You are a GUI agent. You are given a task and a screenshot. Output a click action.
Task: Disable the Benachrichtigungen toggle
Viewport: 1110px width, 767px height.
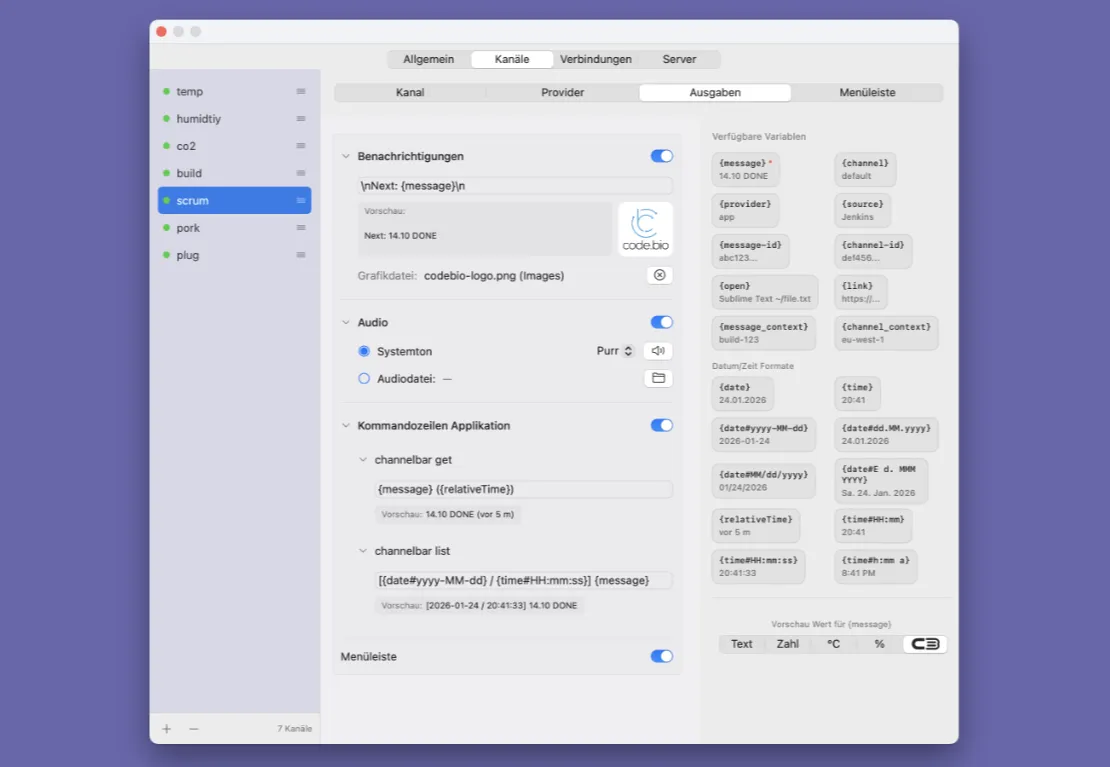click(x=661, y=156)
